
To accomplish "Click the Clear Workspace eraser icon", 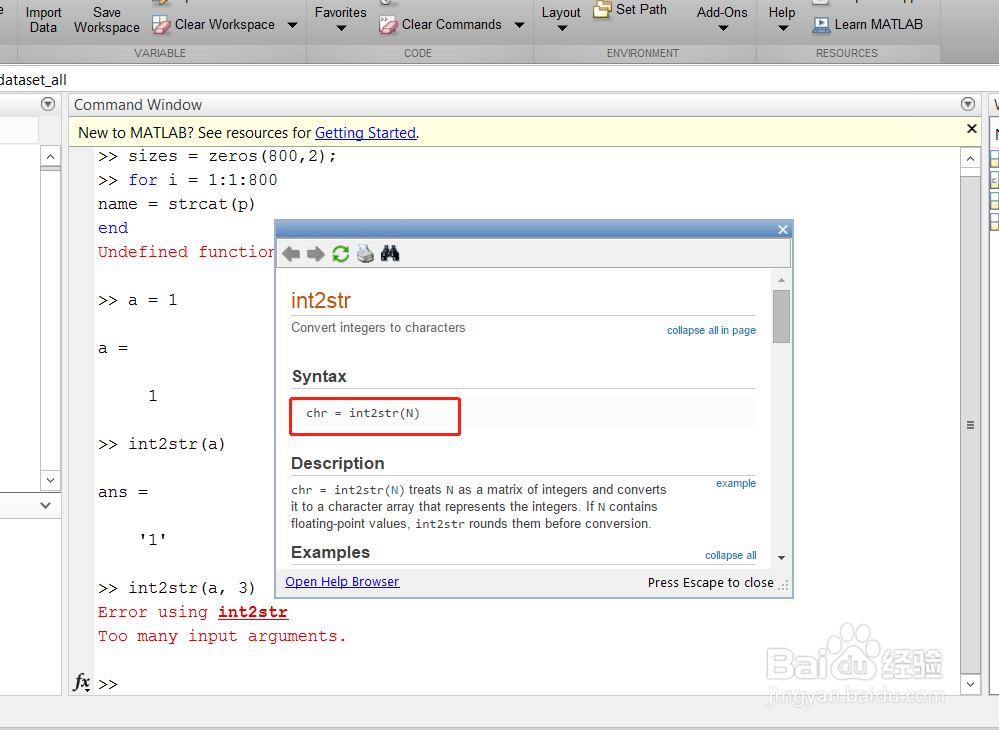I will 161,25.
